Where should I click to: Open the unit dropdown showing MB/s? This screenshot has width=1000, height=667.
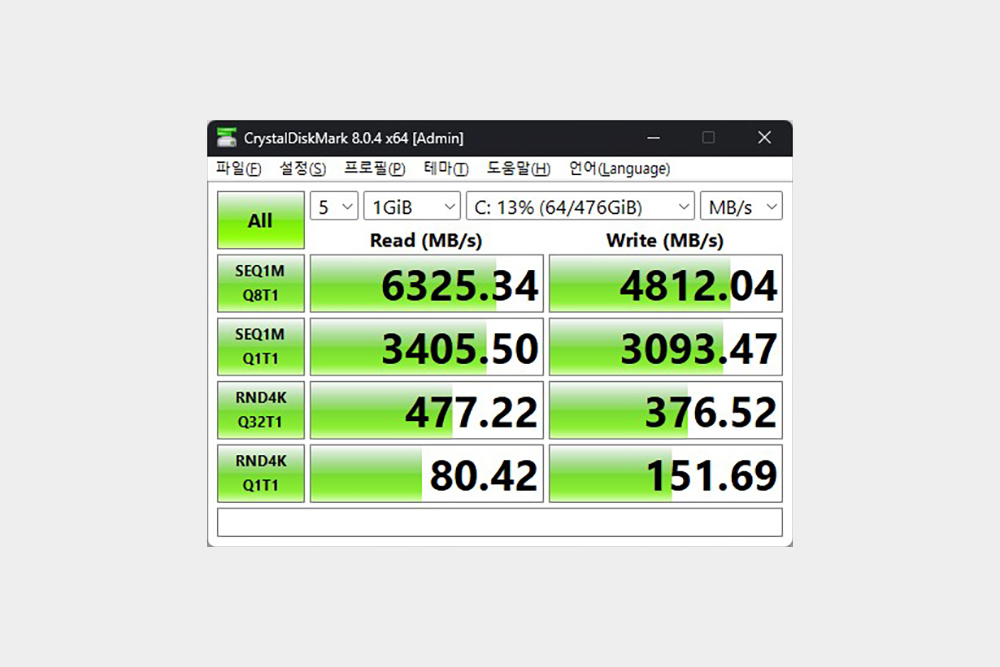741,207
